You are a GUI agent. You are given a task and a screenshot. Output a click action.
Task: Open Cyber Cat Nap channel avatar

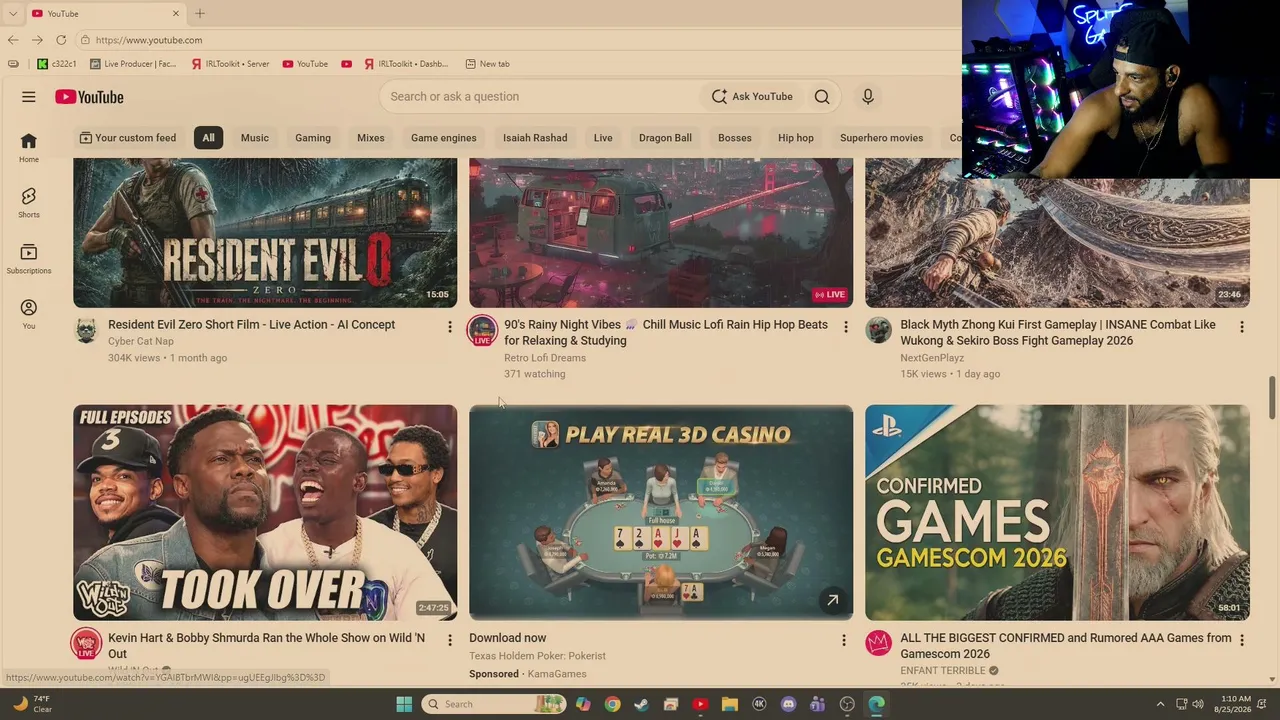(x=86, y=330)
